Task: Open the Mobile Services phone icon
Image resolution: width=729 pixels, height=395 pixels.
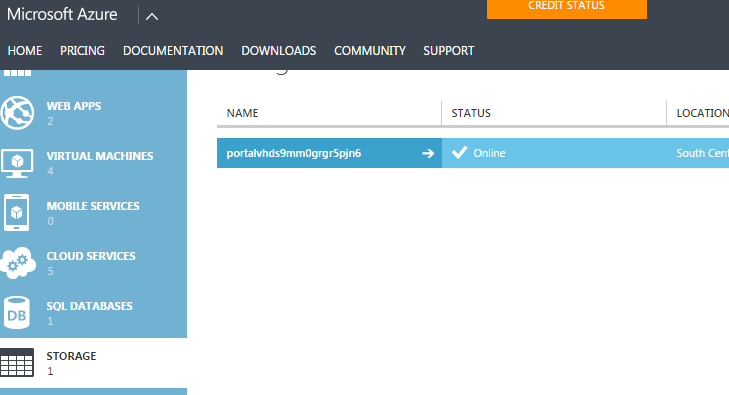Action: point(17,213)
